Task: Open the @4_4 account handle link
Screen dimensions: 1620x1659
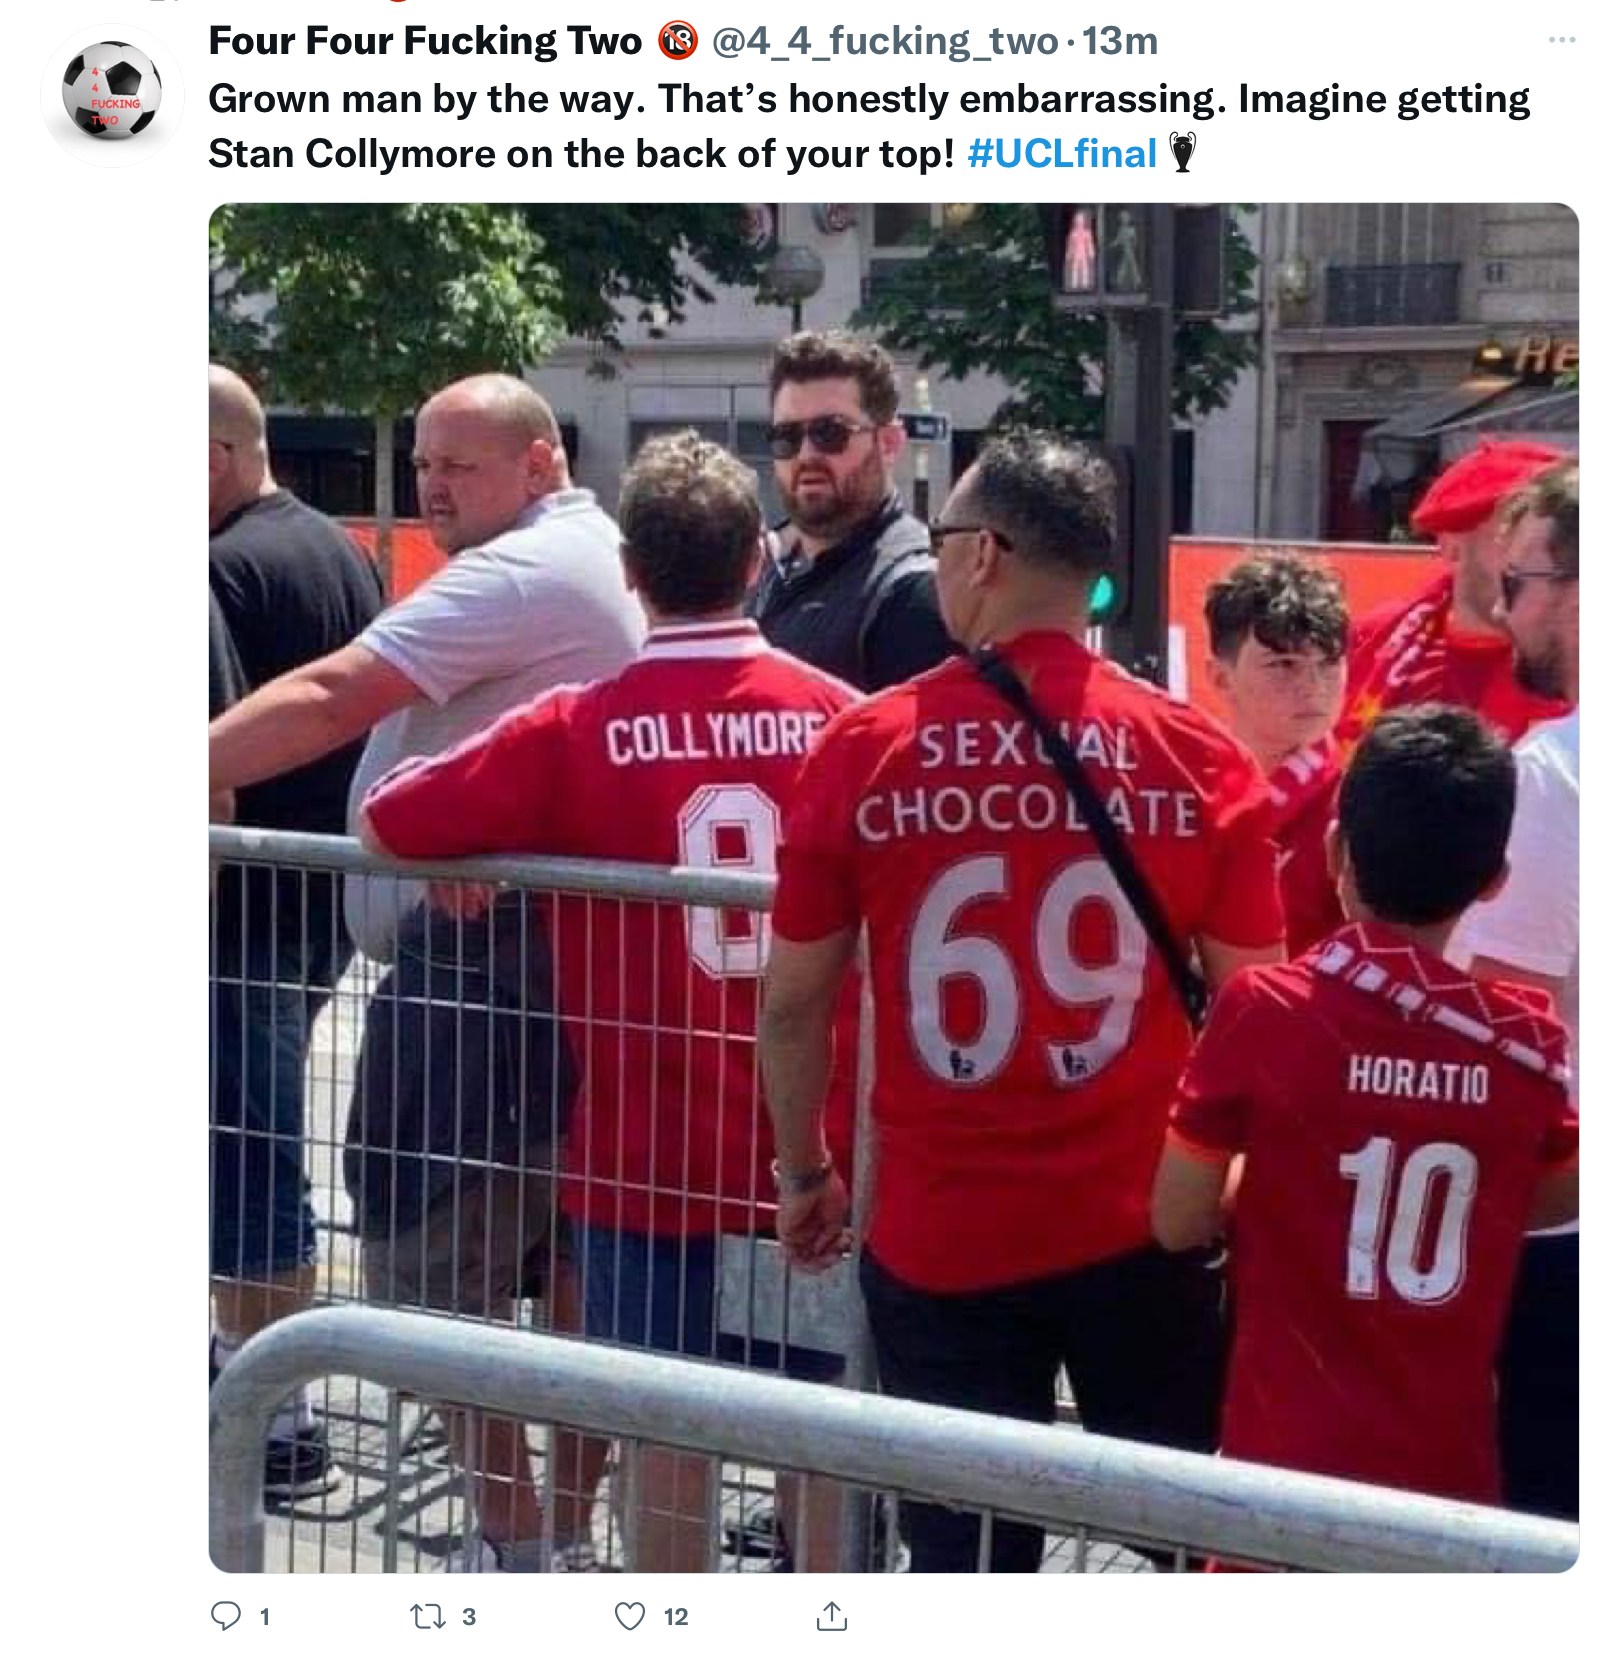Action: click(884, 41)
